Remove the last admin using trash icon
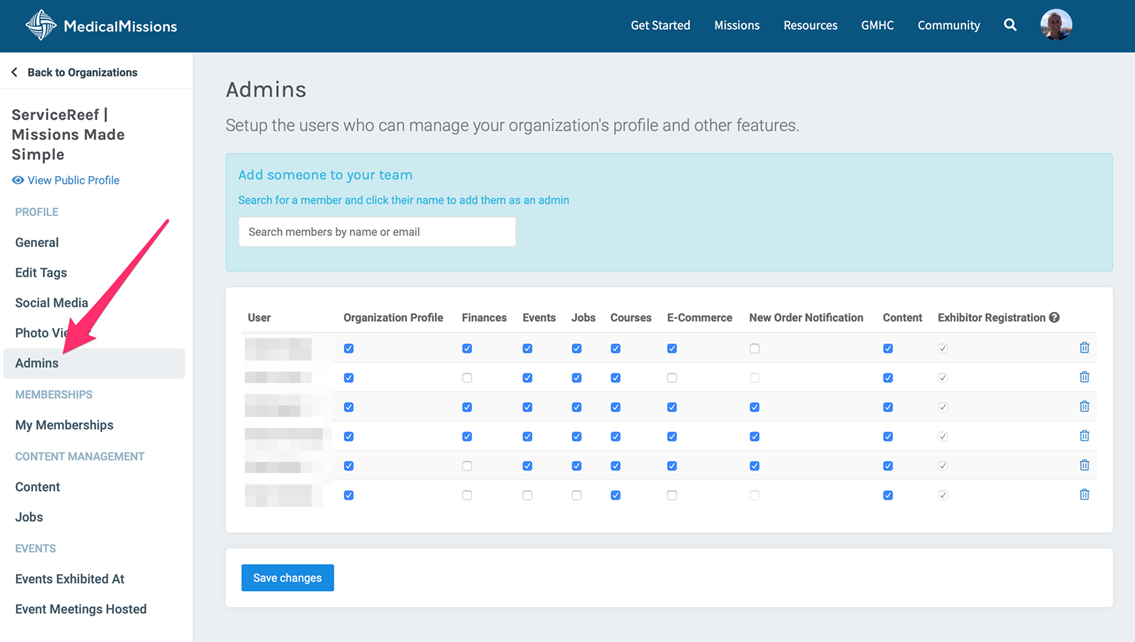1135x642 pixels. coord(1084,495)
